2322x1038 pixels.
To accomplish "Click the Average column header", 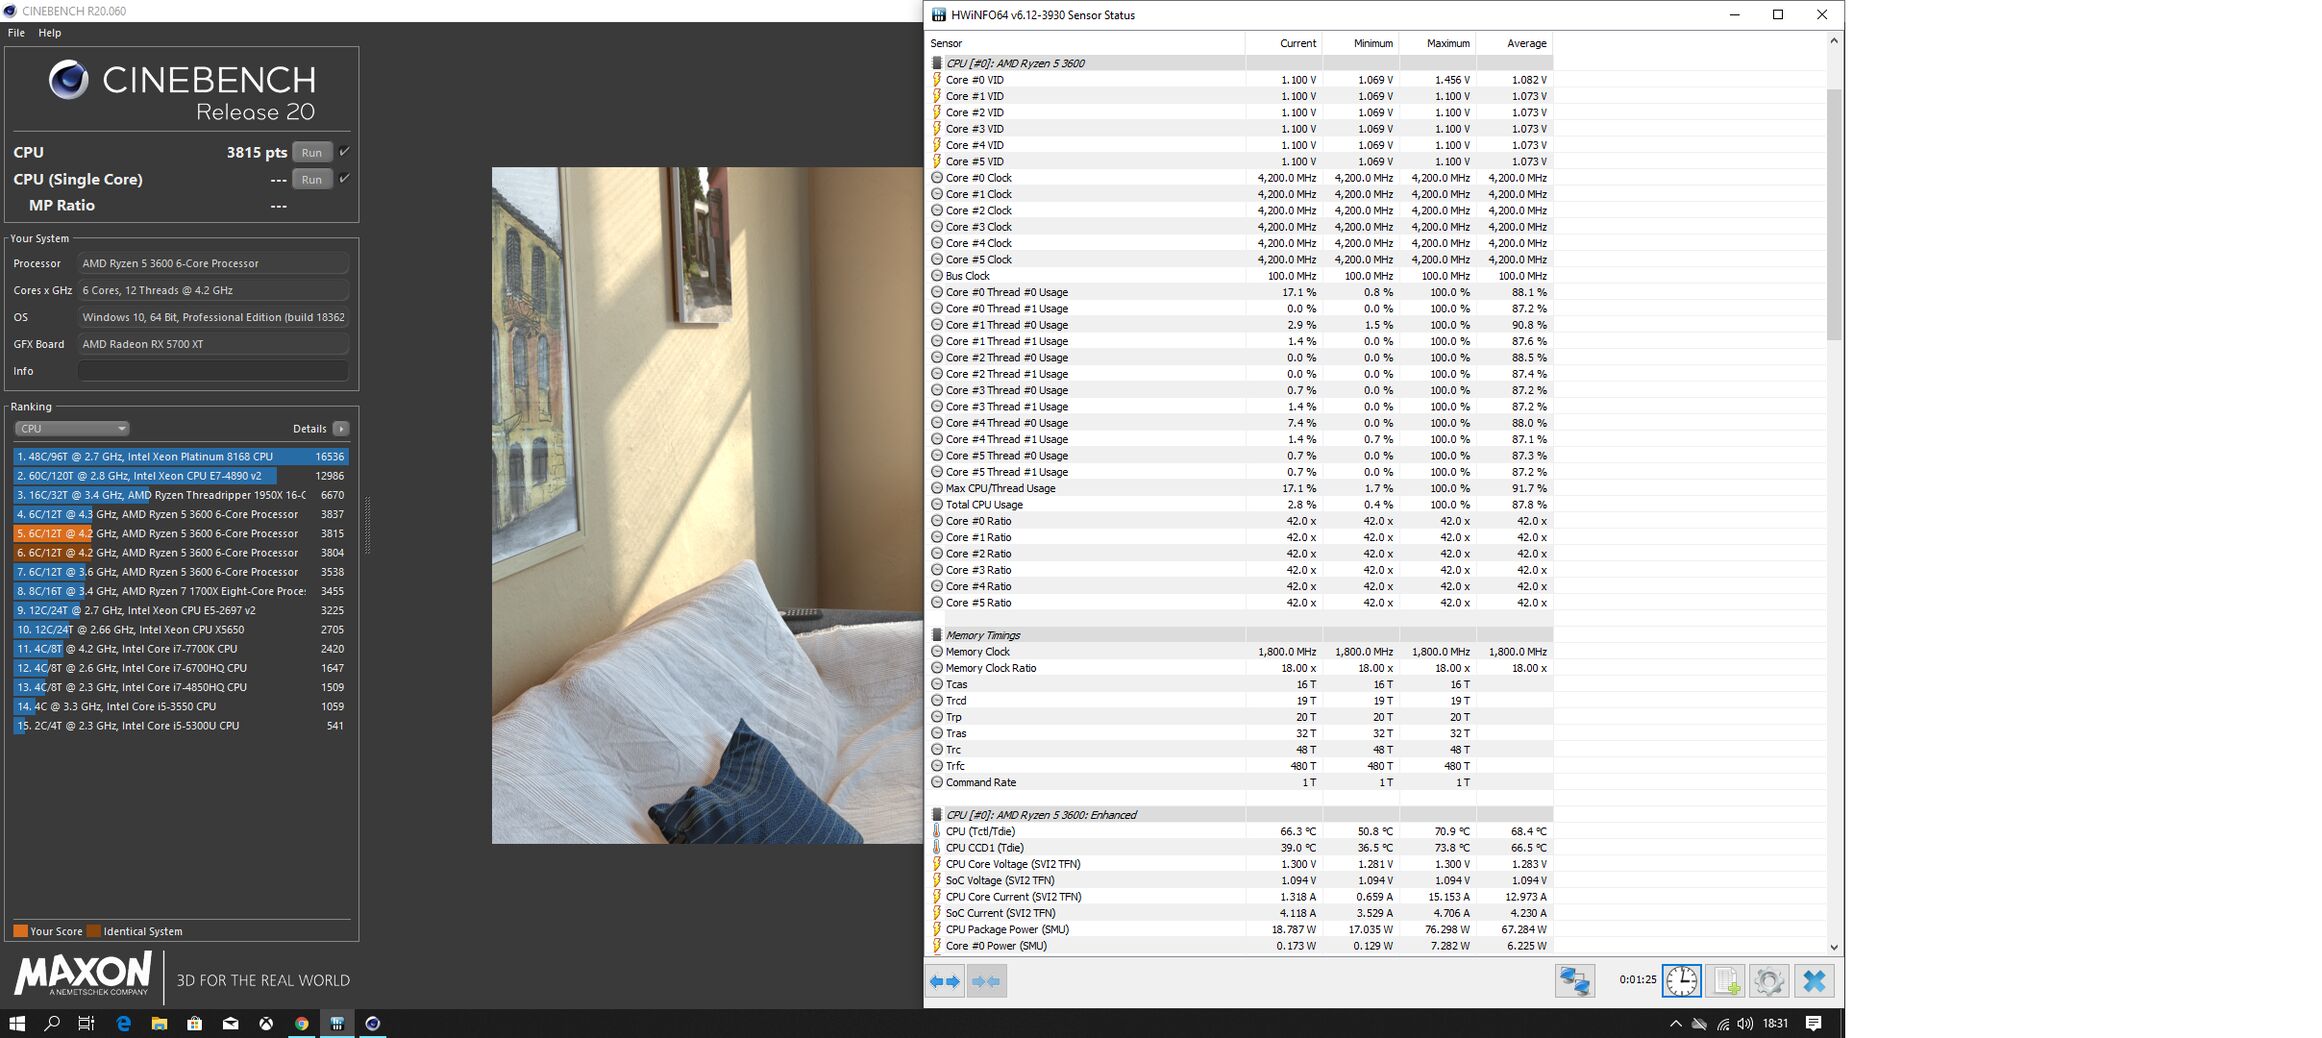I will tap(1515, 43).
